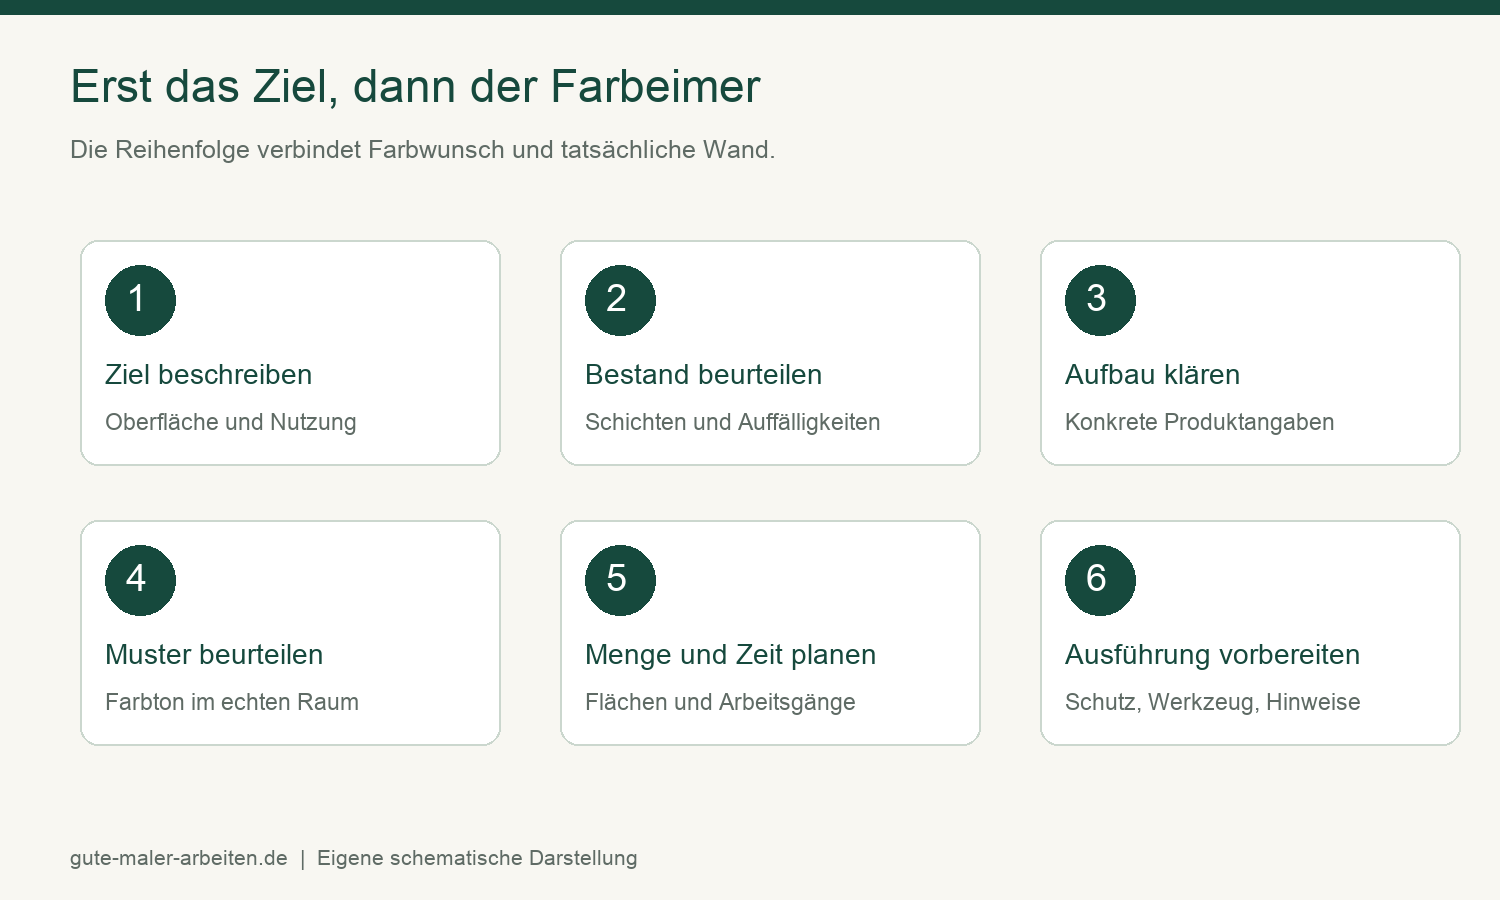Click the number 6 circle badge

(x=1100, y=580)
